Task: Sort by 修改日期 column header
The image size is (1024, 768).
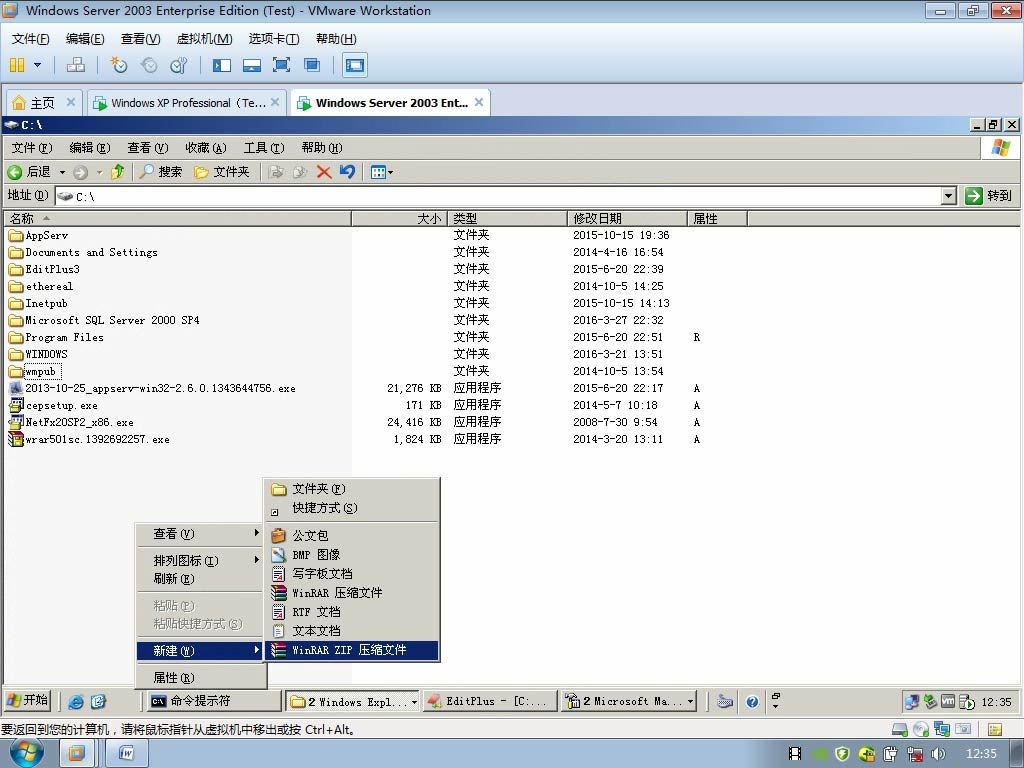Action: pos(627,218)
